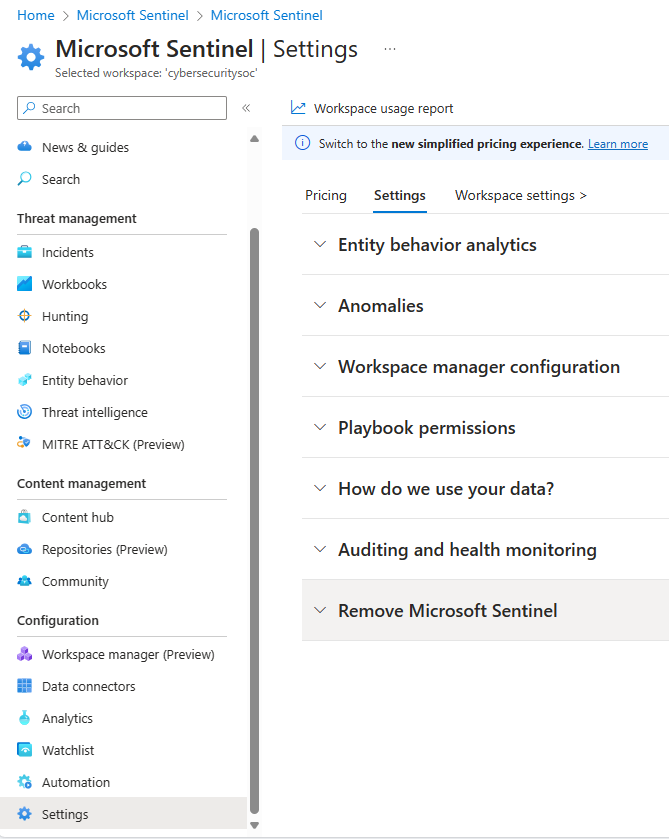
Task: Follow the Learn more link
Action: coord(618,144)
